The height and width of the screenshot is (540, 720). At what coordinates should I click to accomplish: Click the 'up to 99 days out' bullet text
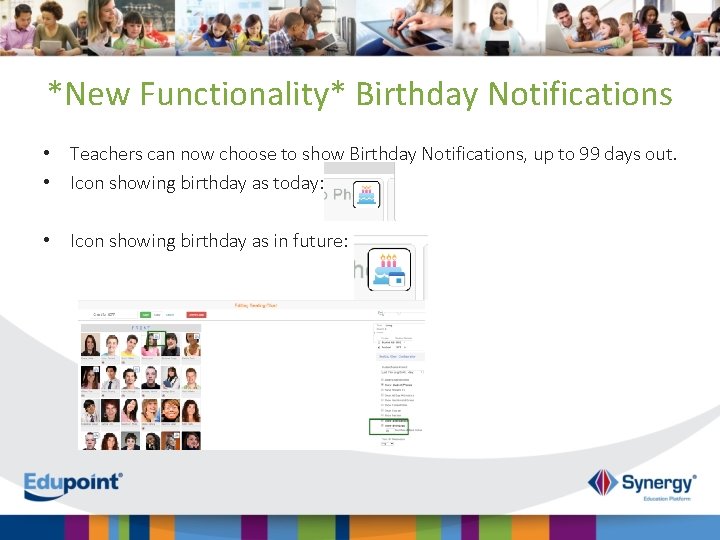click(605, 154)
